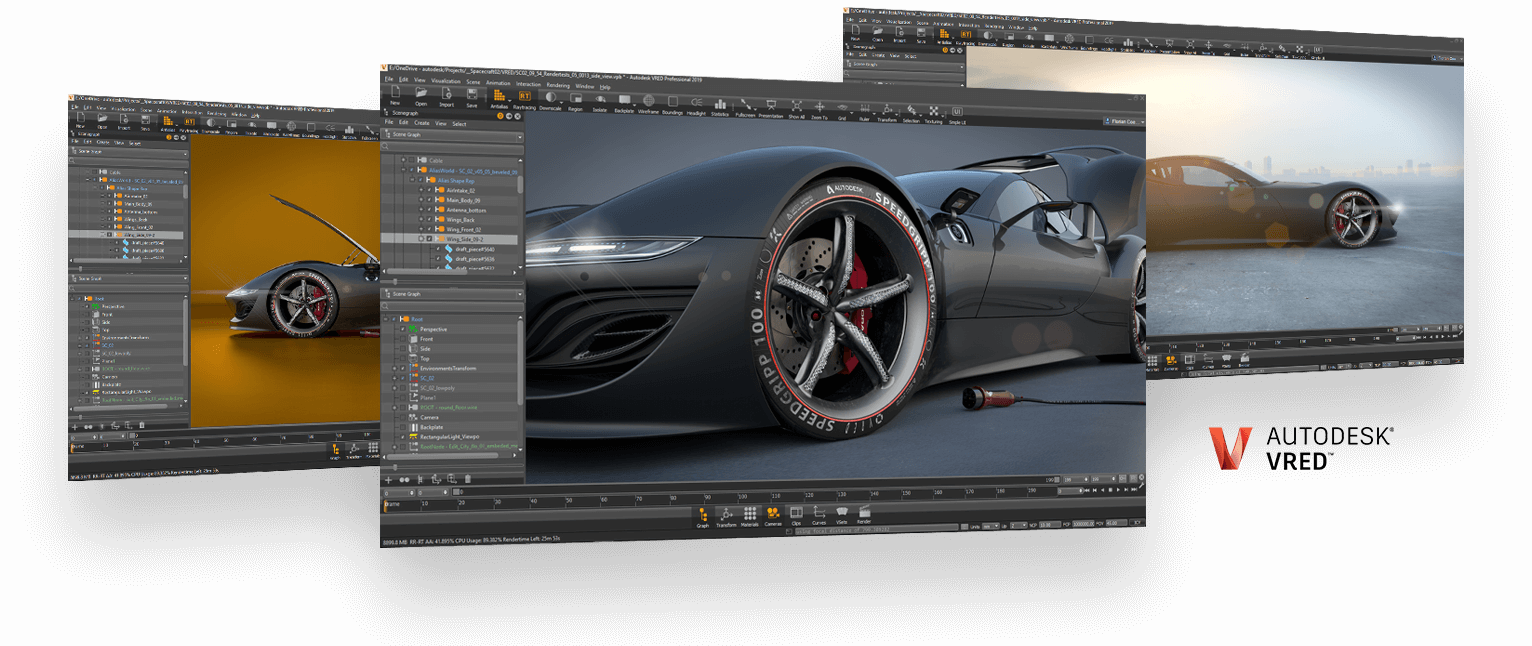Click the Simple UI icon in center toolbar
This screenshot has width=1532, height=646.
click(956, 112)
